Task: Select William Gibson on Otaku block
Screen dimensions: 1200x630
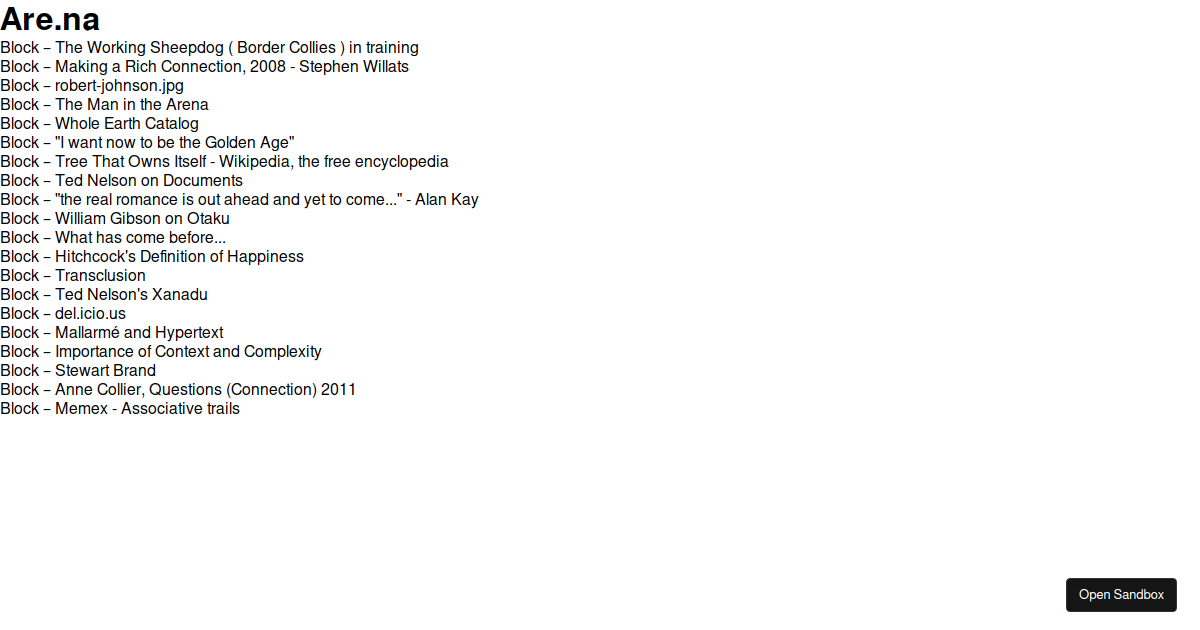Action: coord(115,218)
